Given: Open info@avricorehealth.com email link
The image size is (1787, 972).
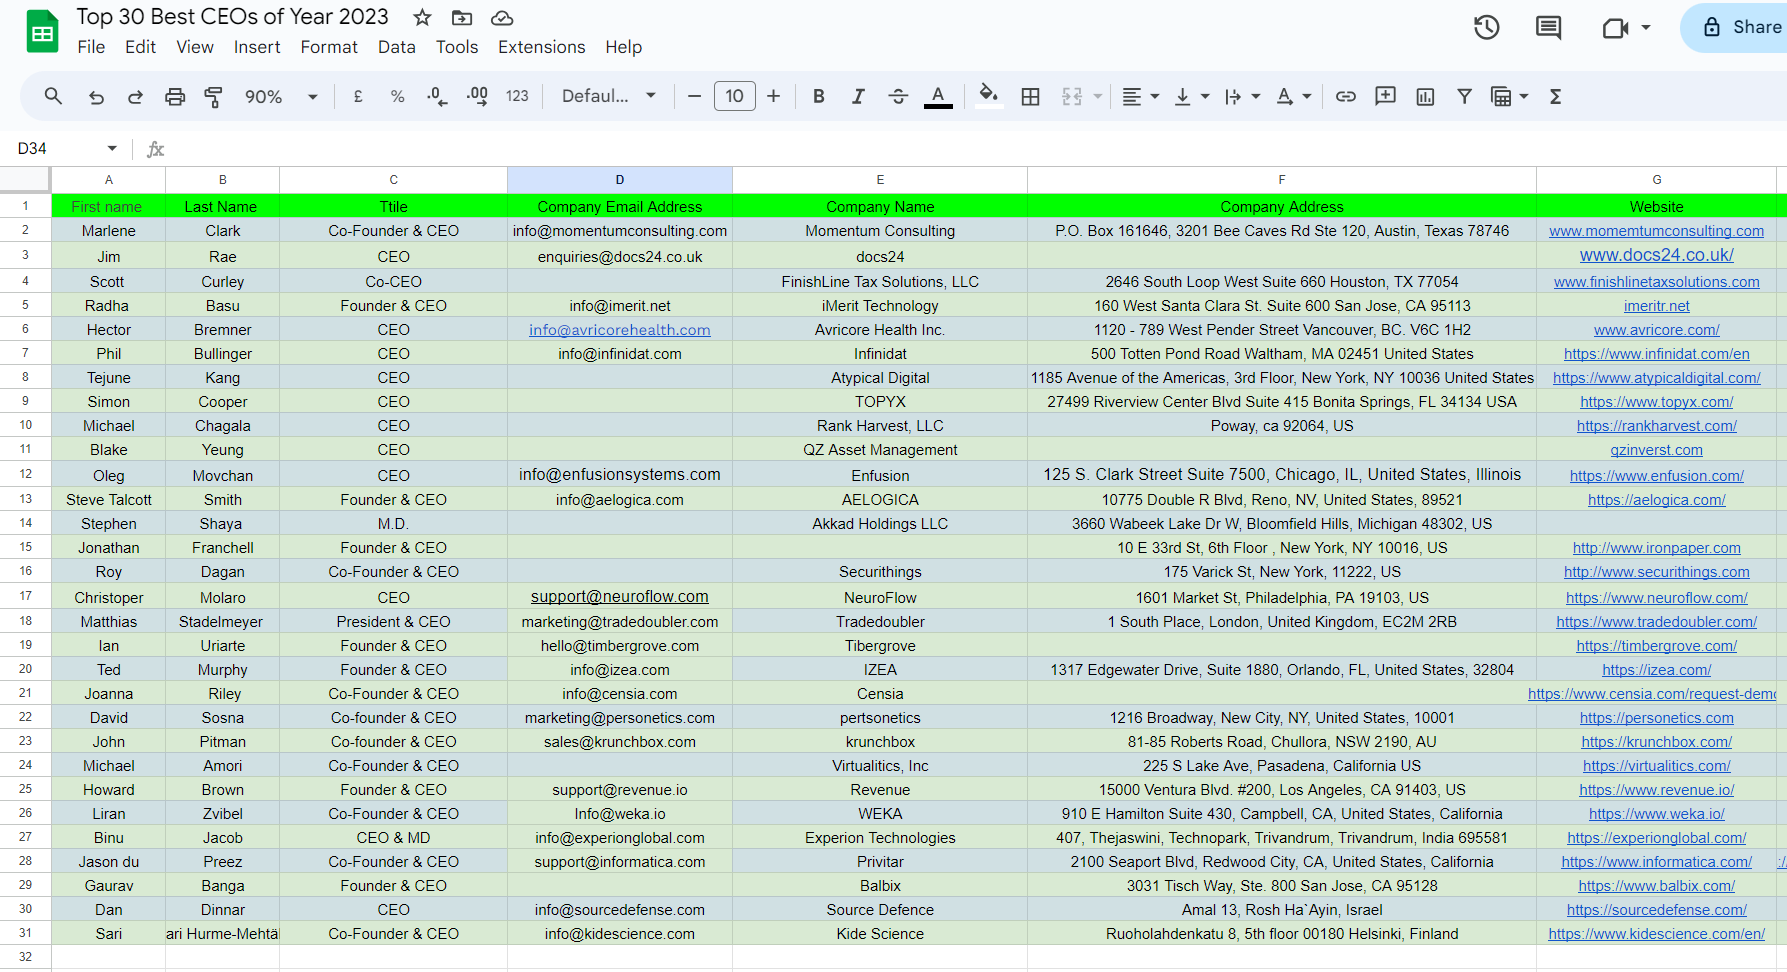Looking at the screenshot, I should coord(619,330).
